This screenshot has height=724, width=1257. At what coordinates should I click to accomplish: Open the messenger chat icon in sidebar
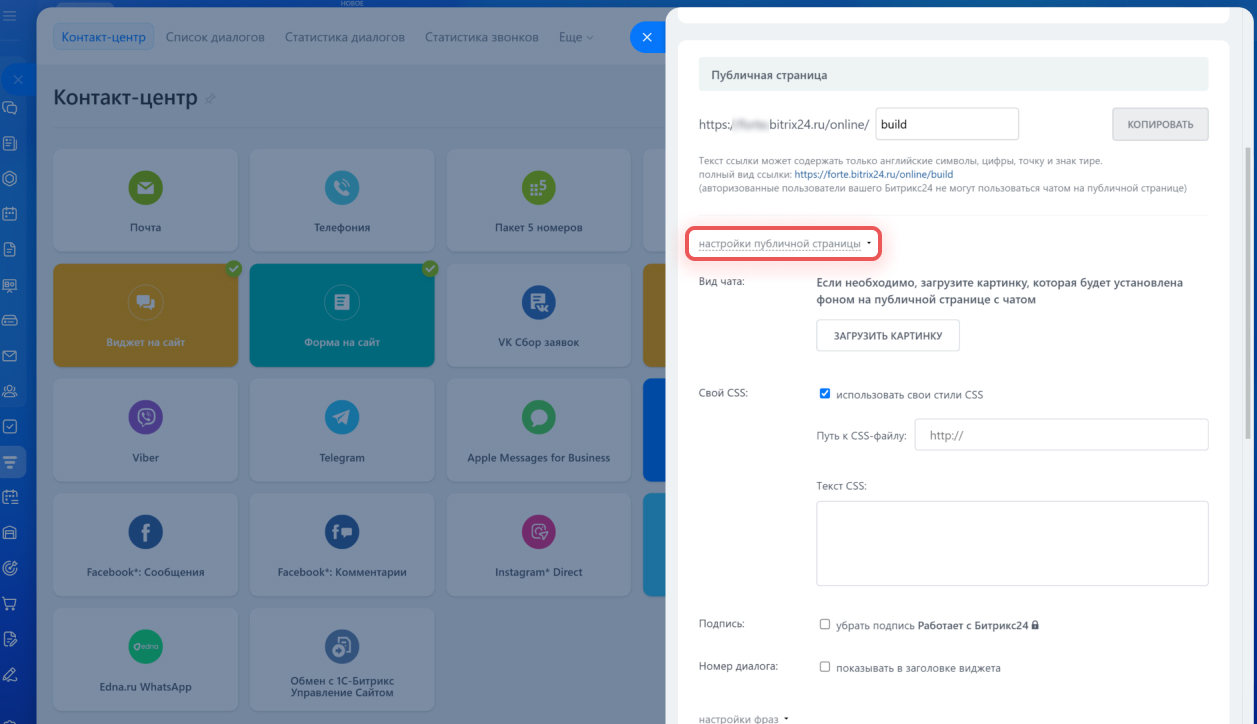tap(10, 108)
